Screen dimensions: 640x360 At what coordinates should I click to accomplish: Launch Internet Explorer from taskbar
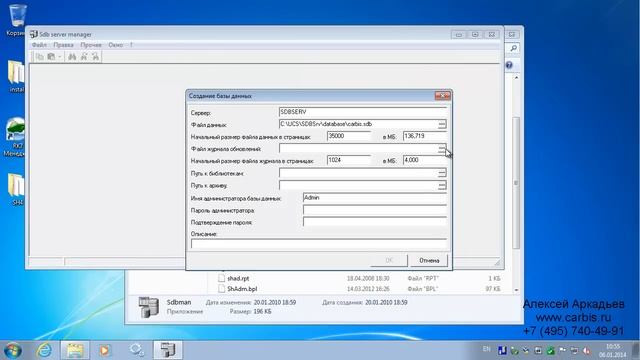tap(44, 350)
